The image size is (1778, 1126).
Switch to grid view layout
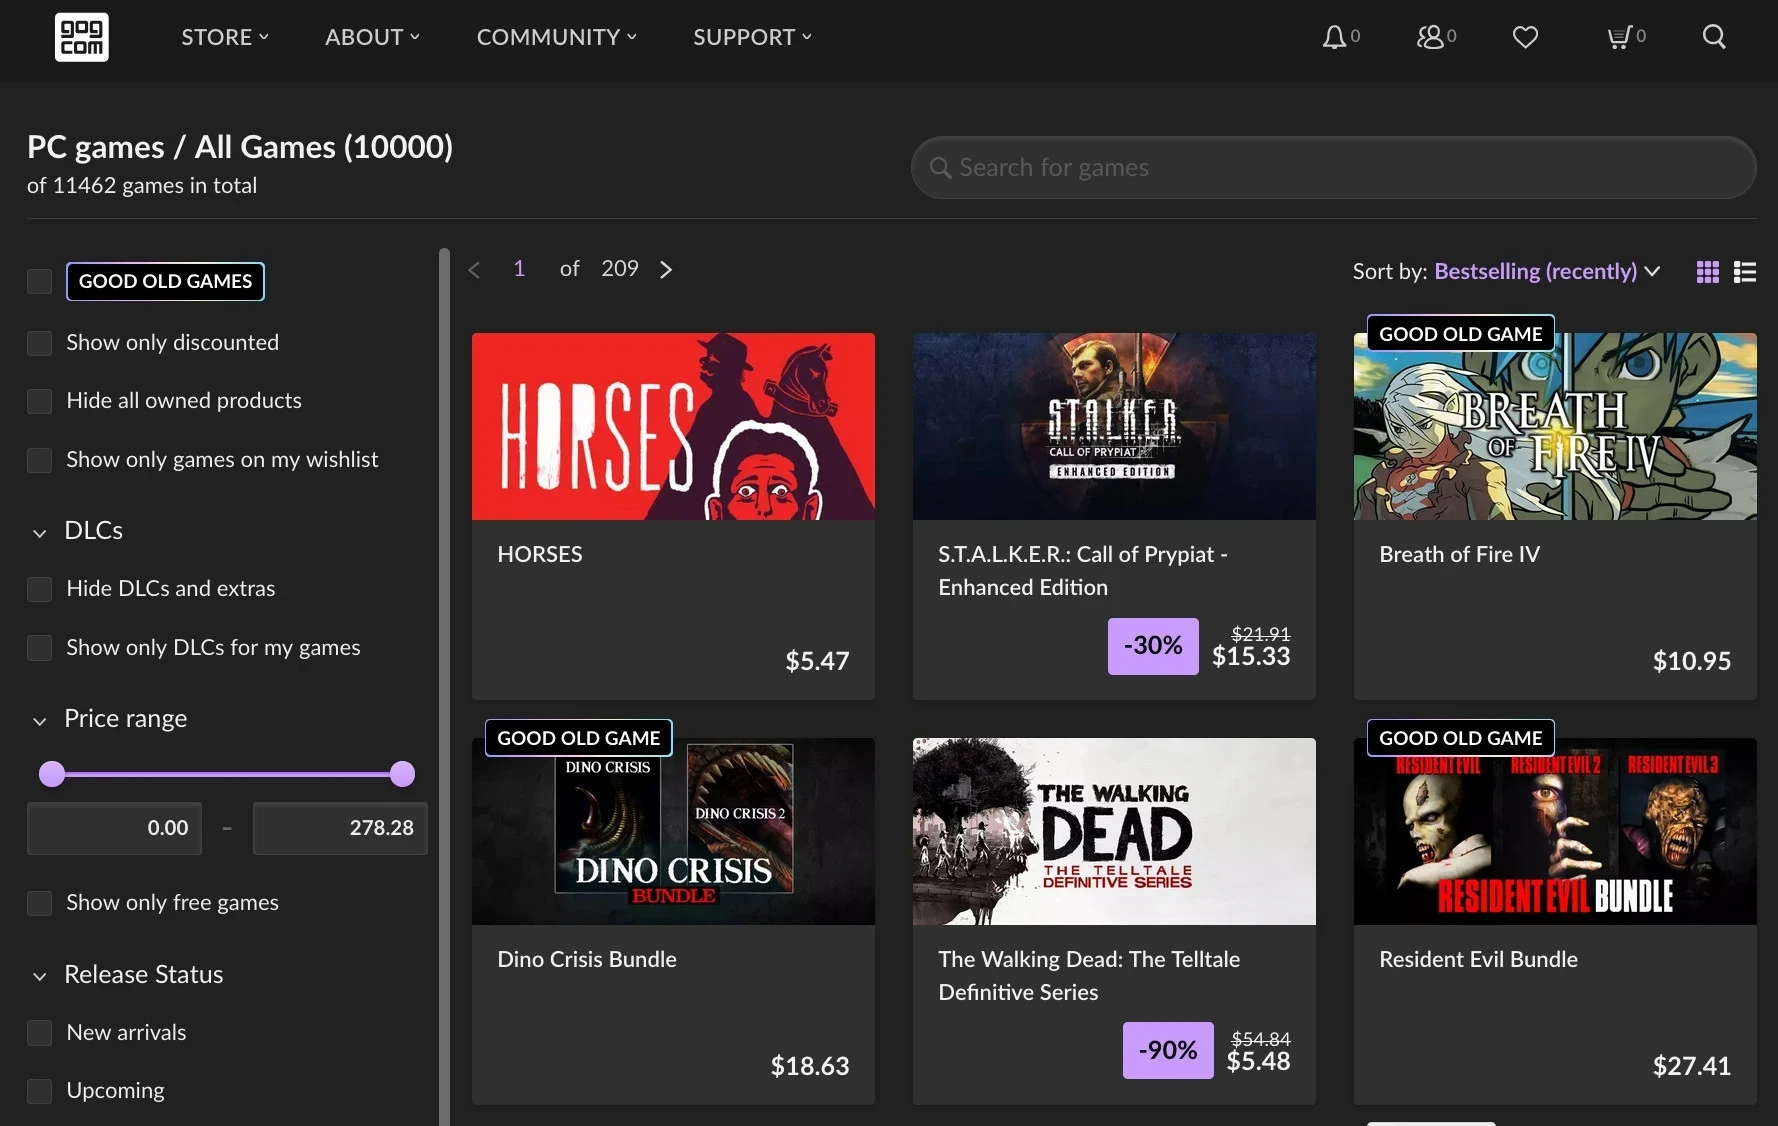[1708, 272]
